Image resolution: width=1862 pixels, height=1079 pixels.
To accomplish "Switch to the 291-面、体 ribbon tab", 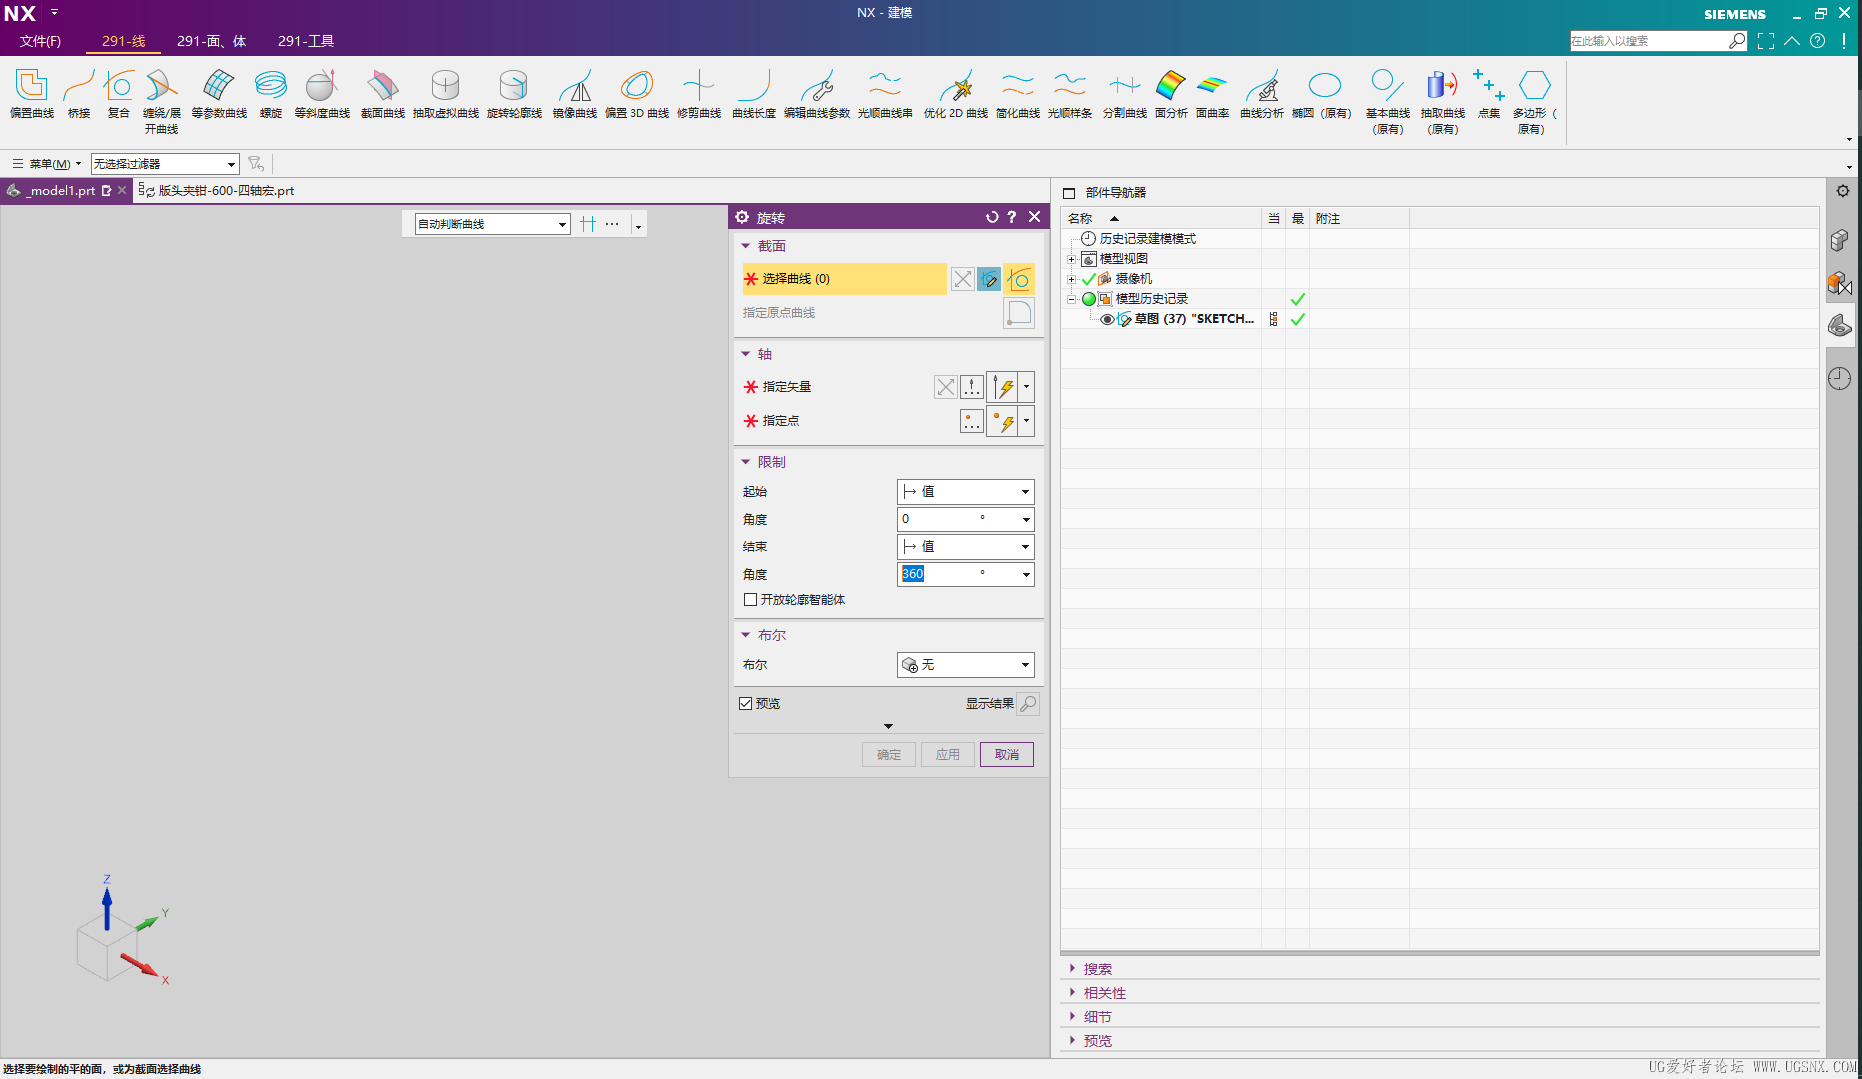I will pos(212,41).
